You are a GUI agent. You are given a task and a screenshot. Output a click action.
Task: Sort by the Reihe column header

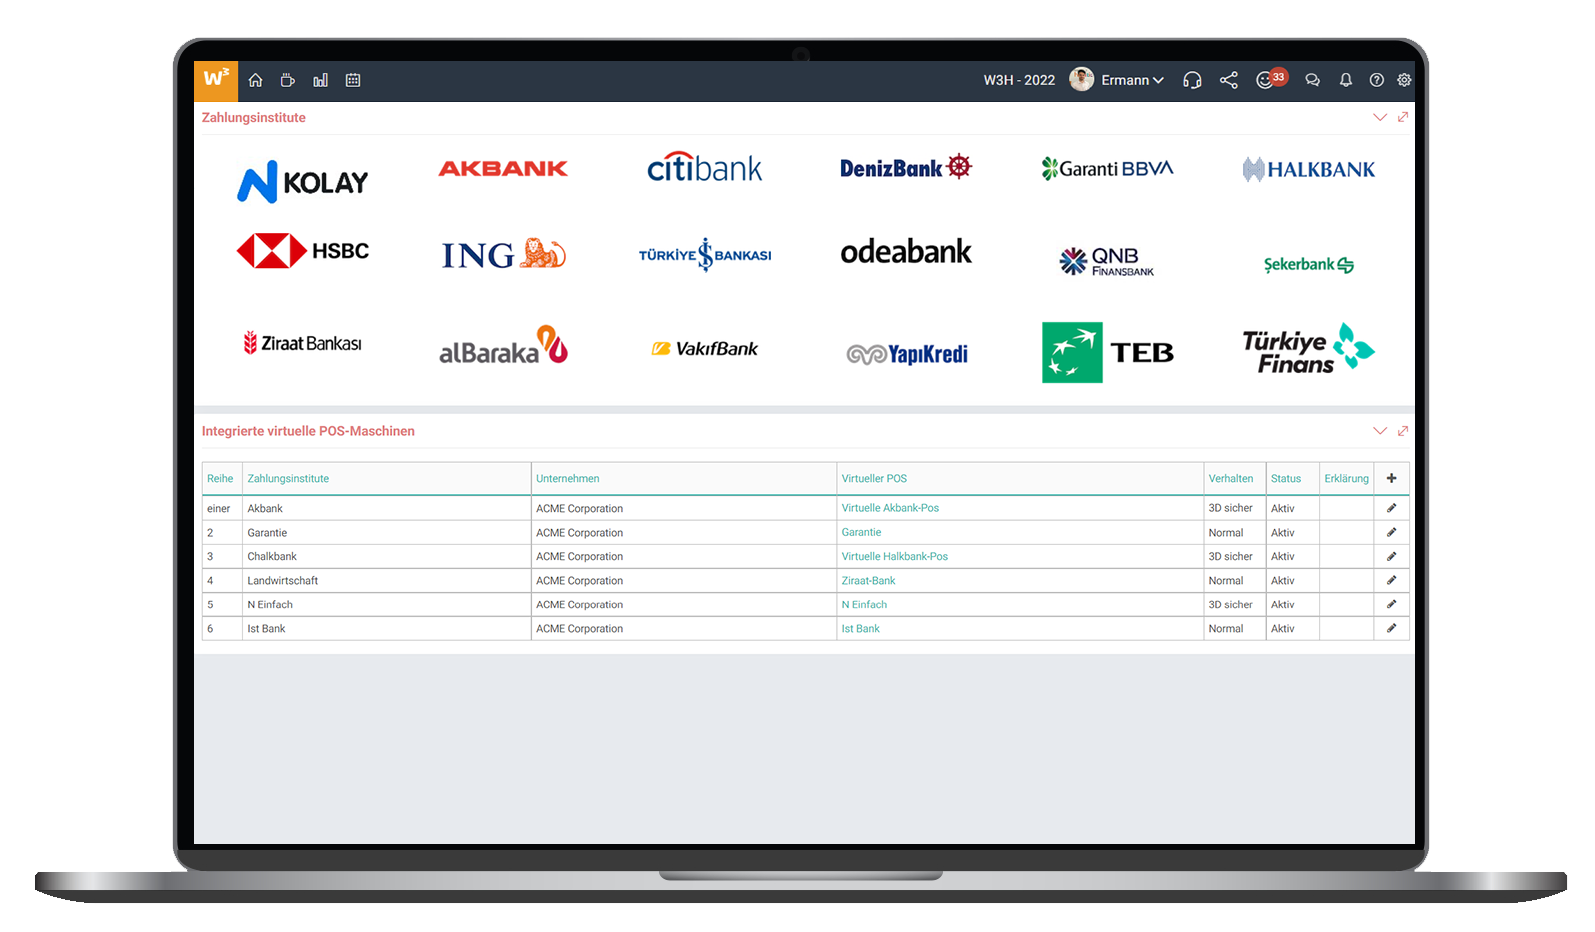pos(220,478)
